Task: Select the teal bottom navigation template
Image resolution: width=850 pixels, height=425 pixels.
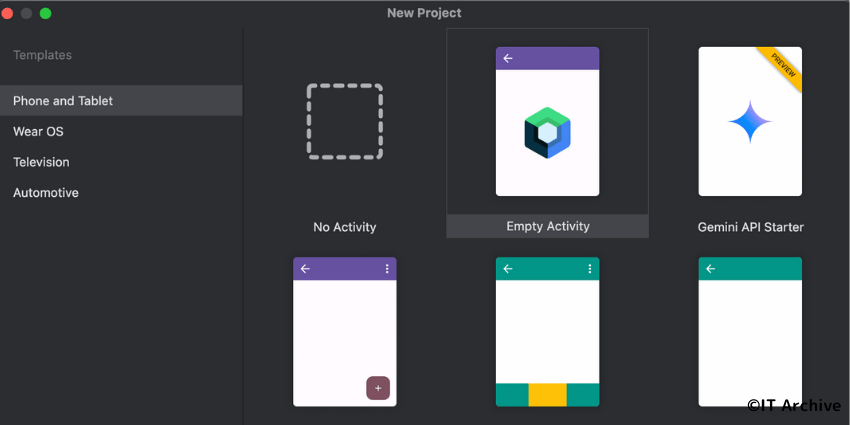Action: point(548,332)
